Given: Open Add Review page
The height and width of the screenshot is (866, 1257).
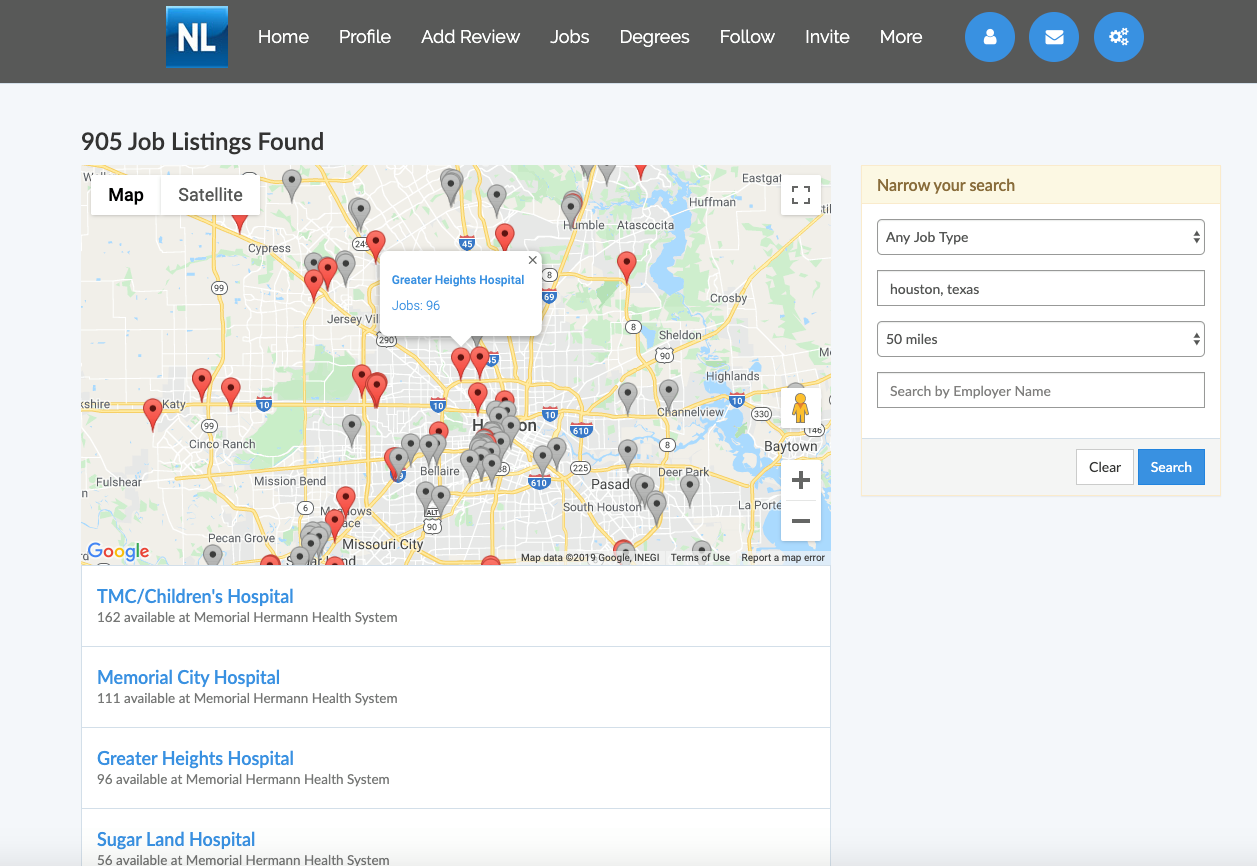Looking at the screenshot, I should 471,37.
